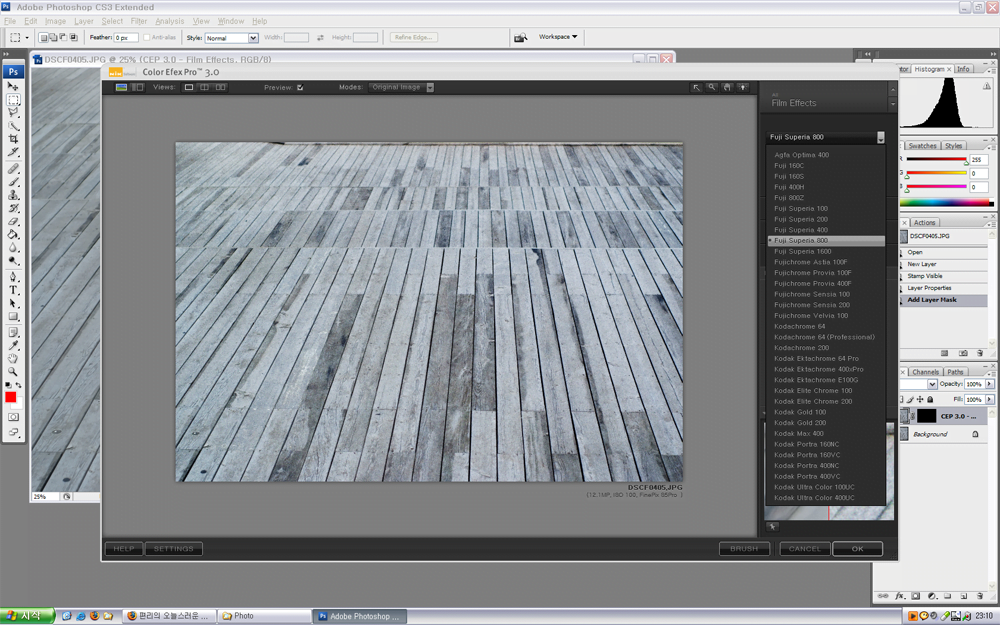
Task: Open the Style dropdown set to Normal
Action: coord(232,38)
